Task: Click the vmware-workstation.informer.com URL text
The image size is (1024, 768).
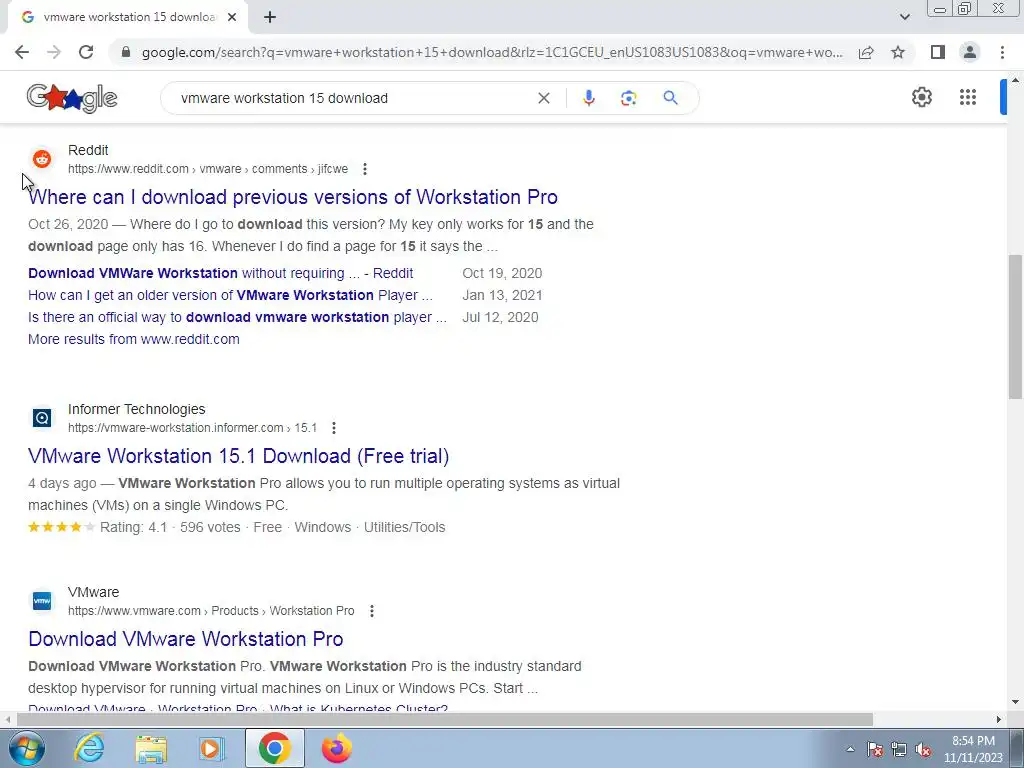Action: [x=192, y=428]
